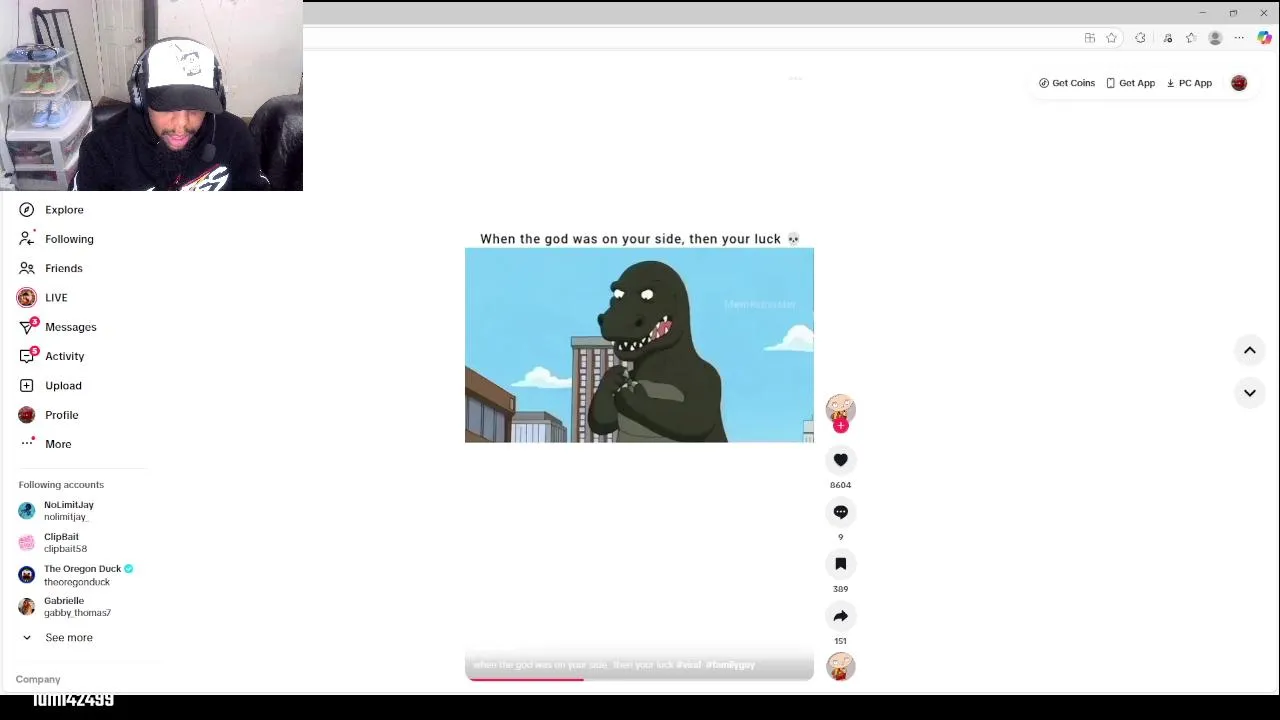Image resolution: width=1280 pixels, height=720 pixels.
Task: Go to next video with down arrow
Action: point(1250,393)
